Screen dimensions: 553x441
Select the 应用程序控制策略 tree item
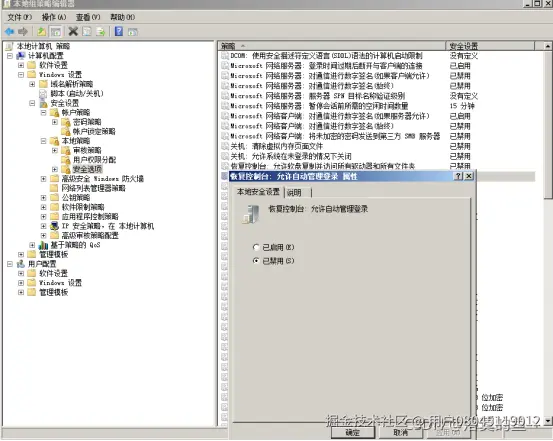(x=90, y=217)
